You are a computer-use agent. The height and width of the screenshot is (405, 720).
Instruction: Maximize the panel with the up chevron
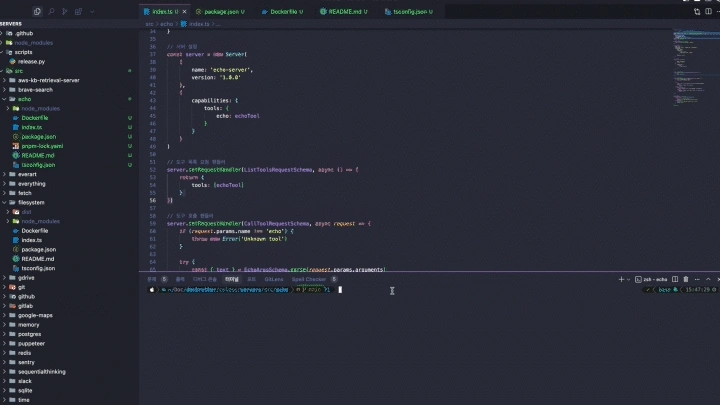(x=708, y=279)
